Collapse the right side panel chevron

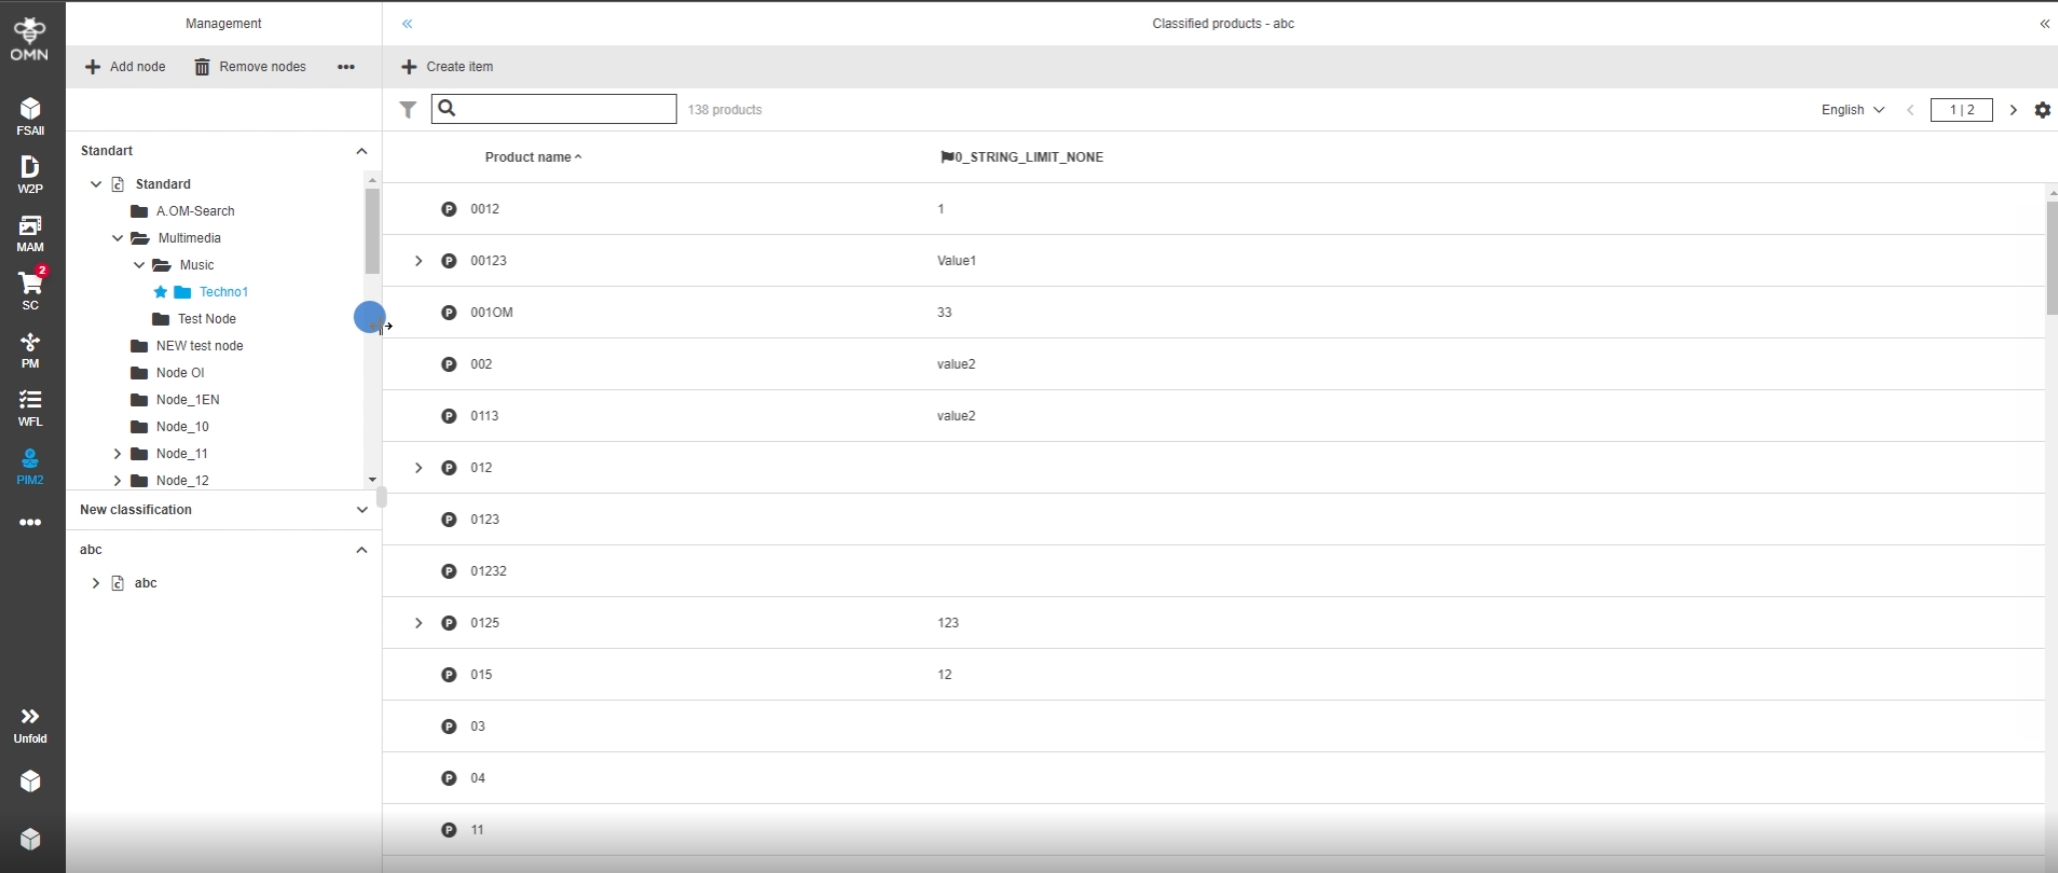(2045, 24)
